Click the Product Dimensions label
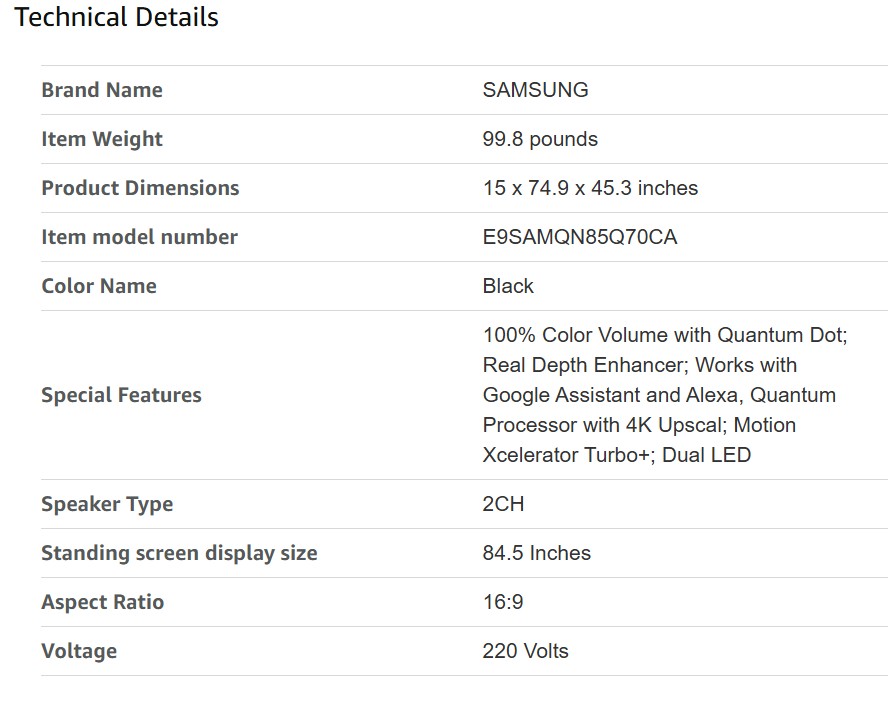Image resolution: width=894 pixels, height=706 pixels. (x=140, y=188)
